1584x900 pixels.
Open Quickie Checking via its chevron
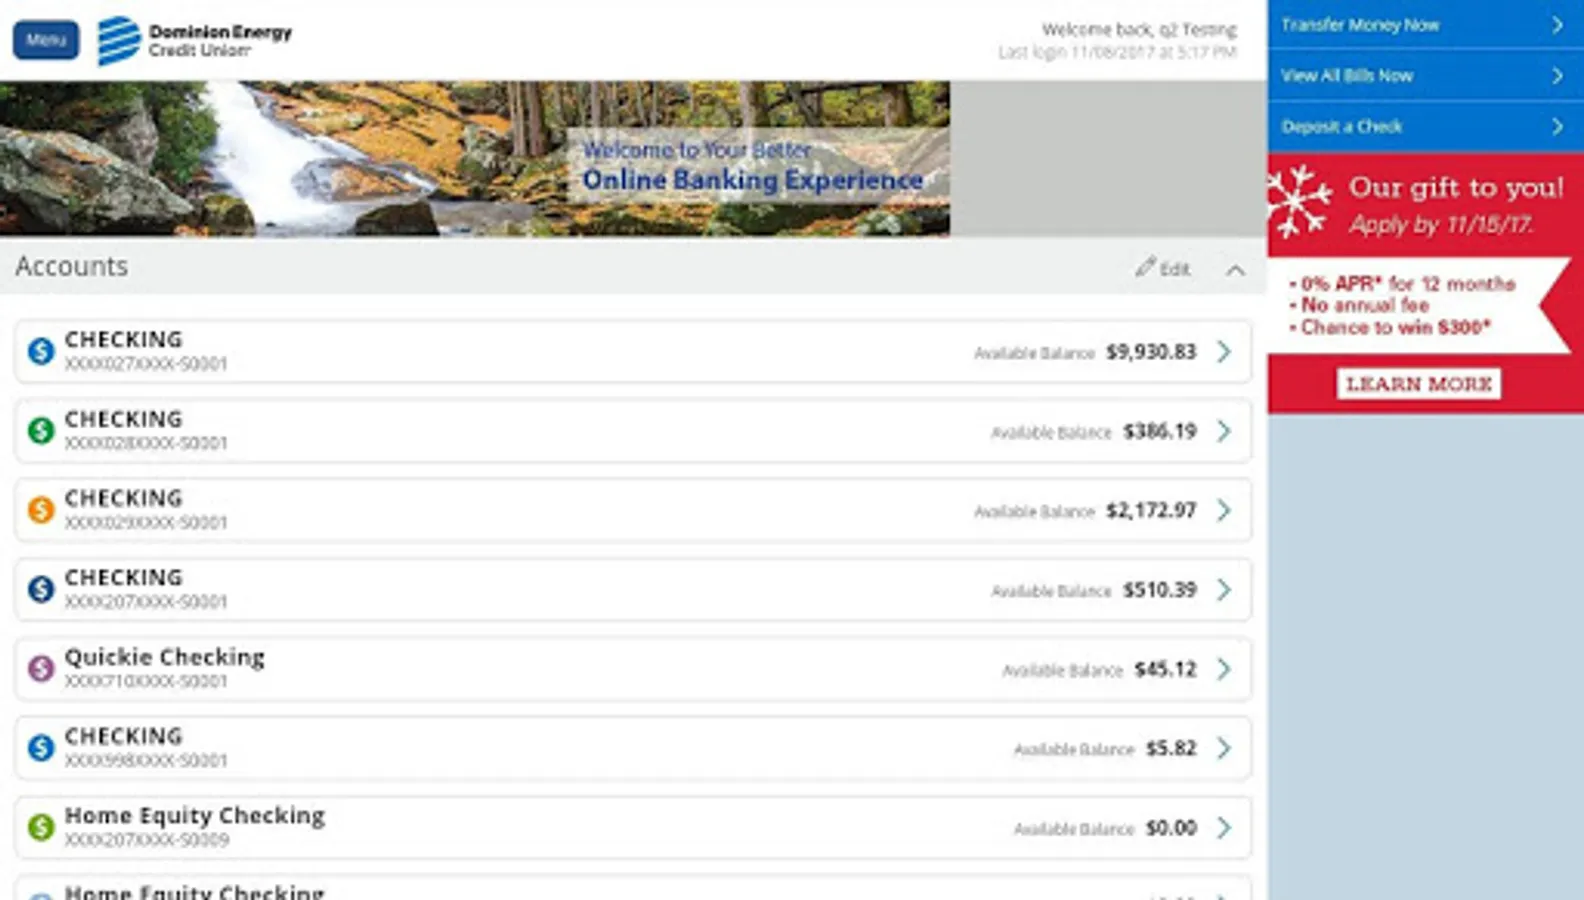point(1224,669)
